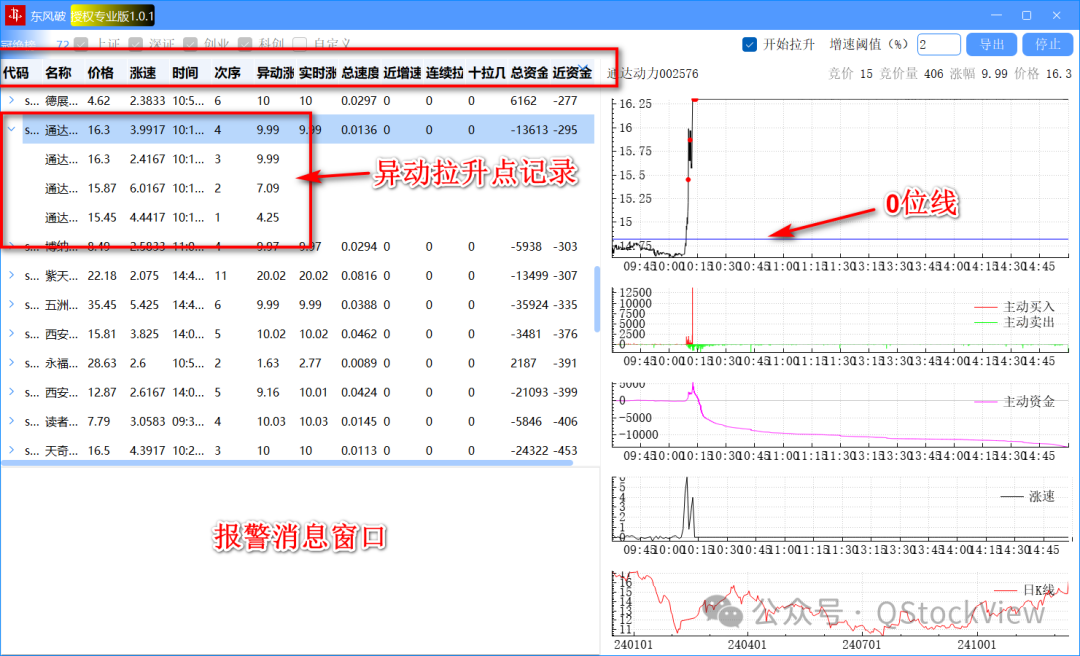Click the 东风破 app logo icon
The height and width of the screenshot is (656, 1080).
[x=15, y=14]
